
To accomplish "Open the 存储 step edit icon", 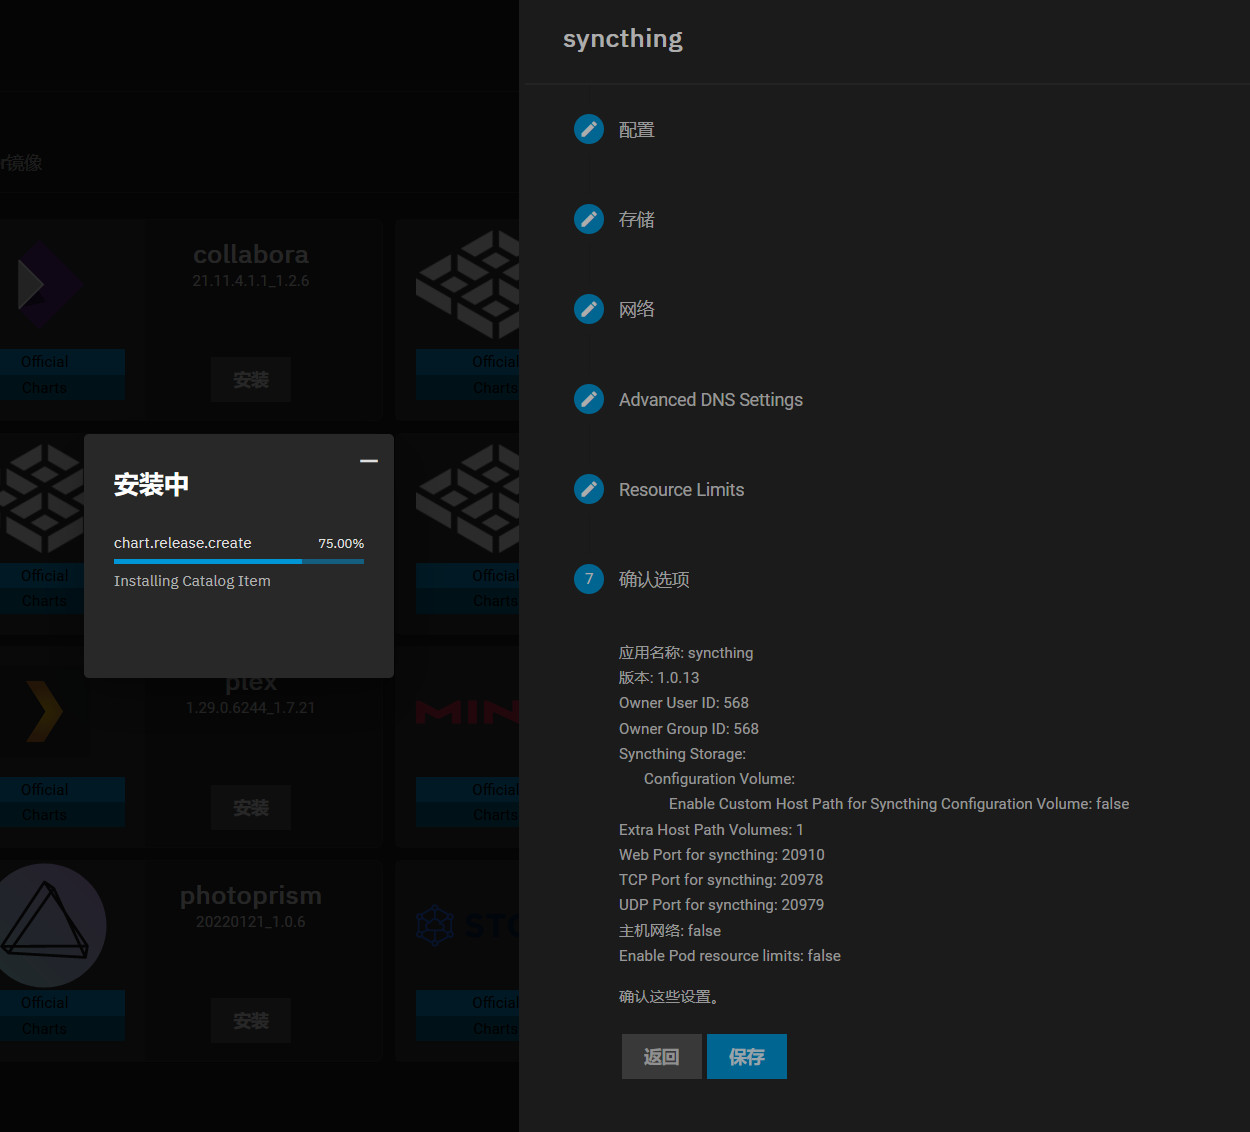I will pyautogui.click(x=589, y=219).
